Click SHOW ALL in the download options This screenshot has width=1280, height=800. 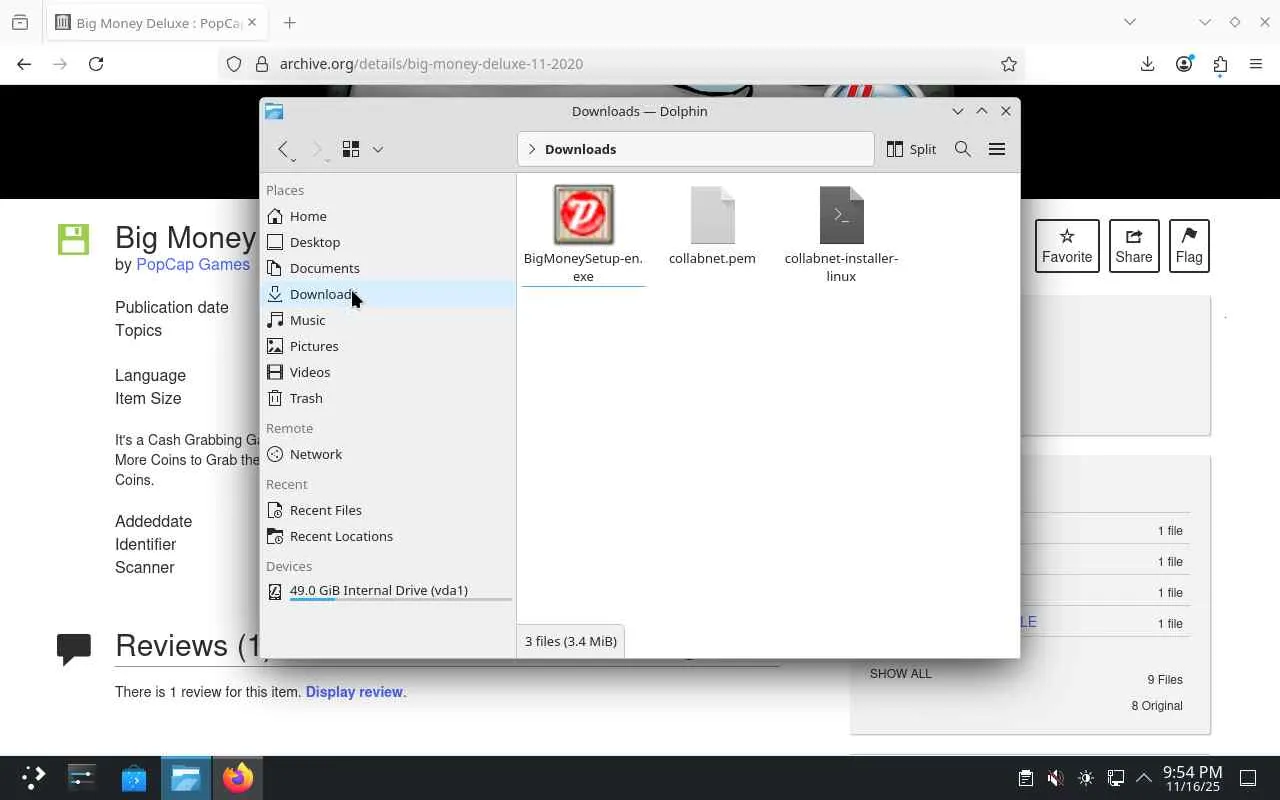point(901,674)
